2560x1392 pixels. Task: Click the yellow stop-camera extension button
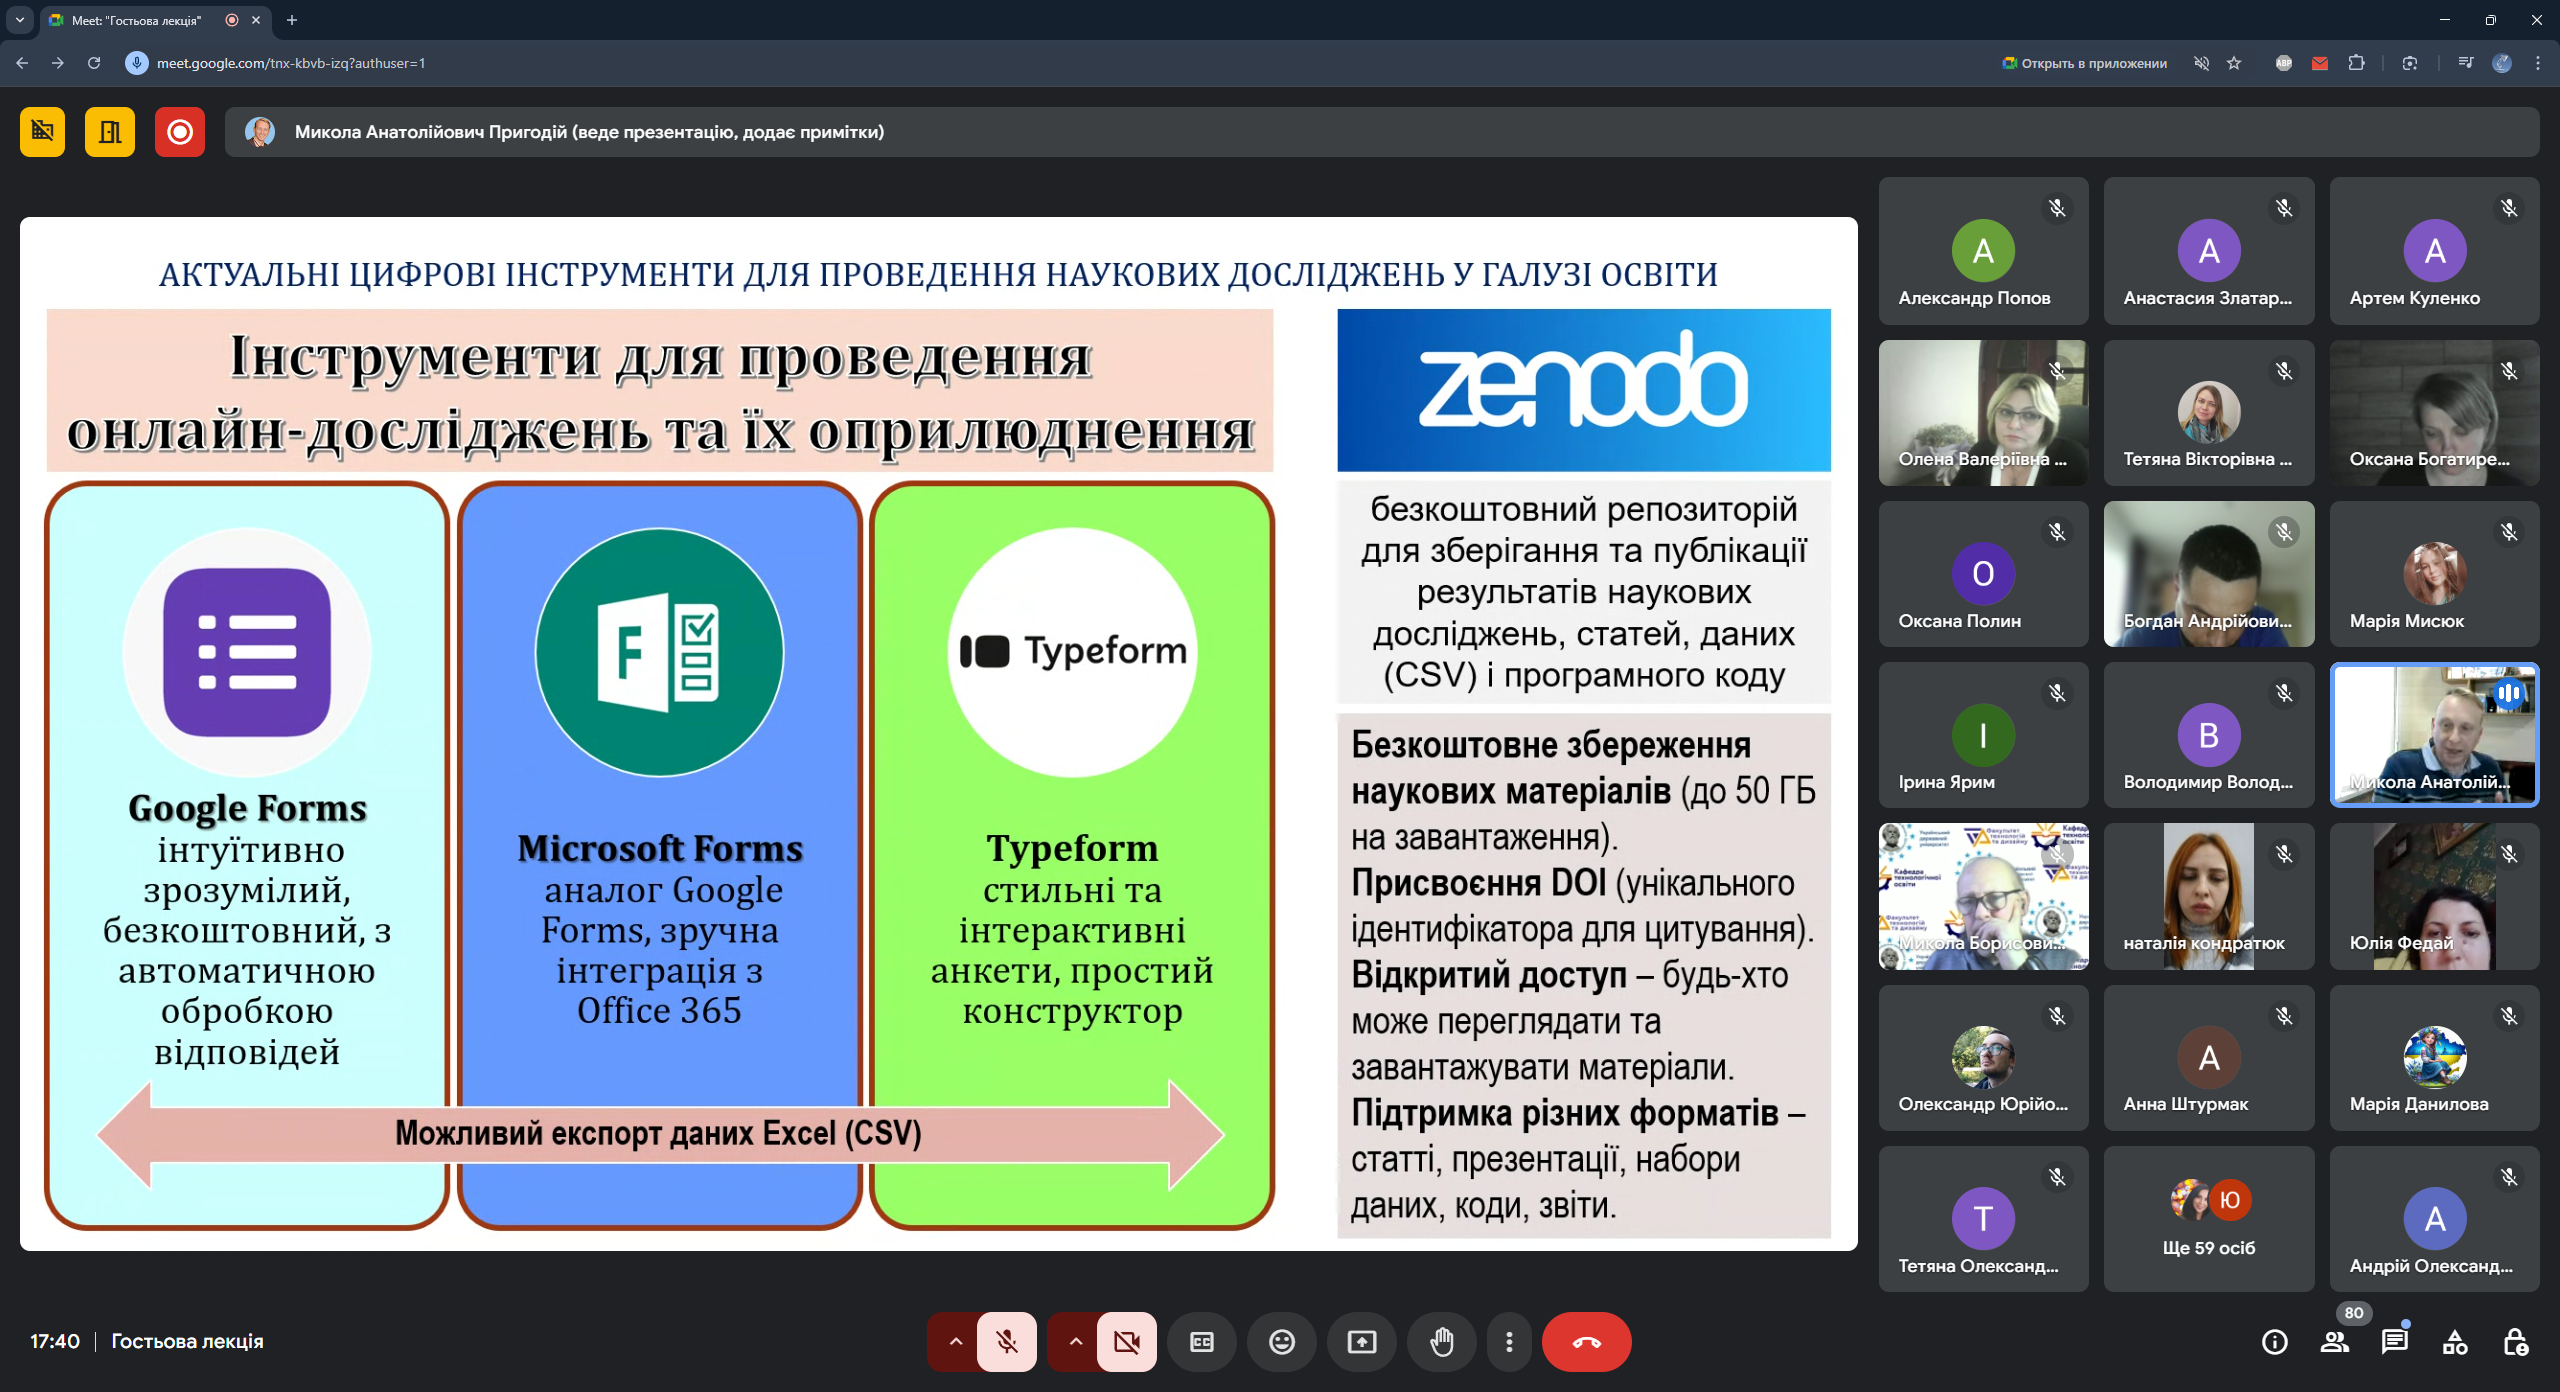pos(42,132)
